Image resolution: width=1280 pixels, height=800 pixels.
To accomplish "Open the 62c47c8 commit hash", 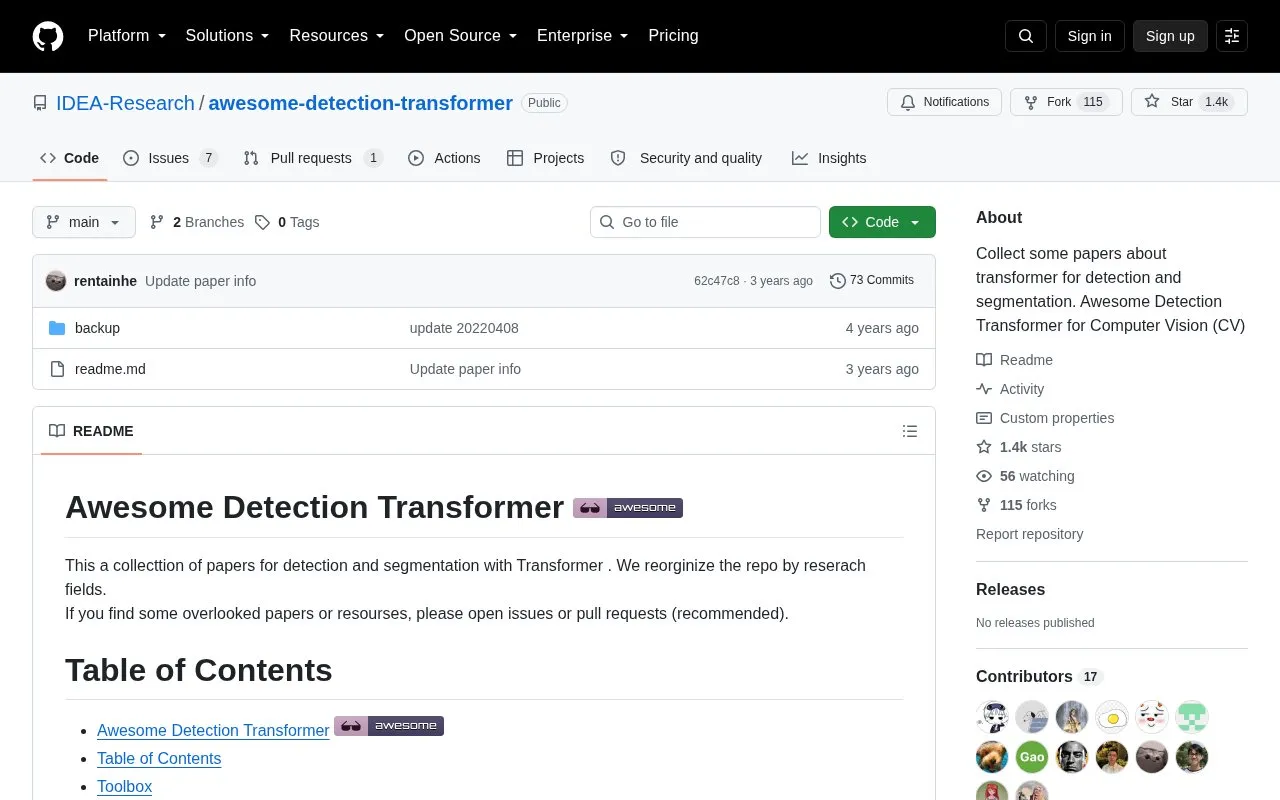I will pos(717,281).
